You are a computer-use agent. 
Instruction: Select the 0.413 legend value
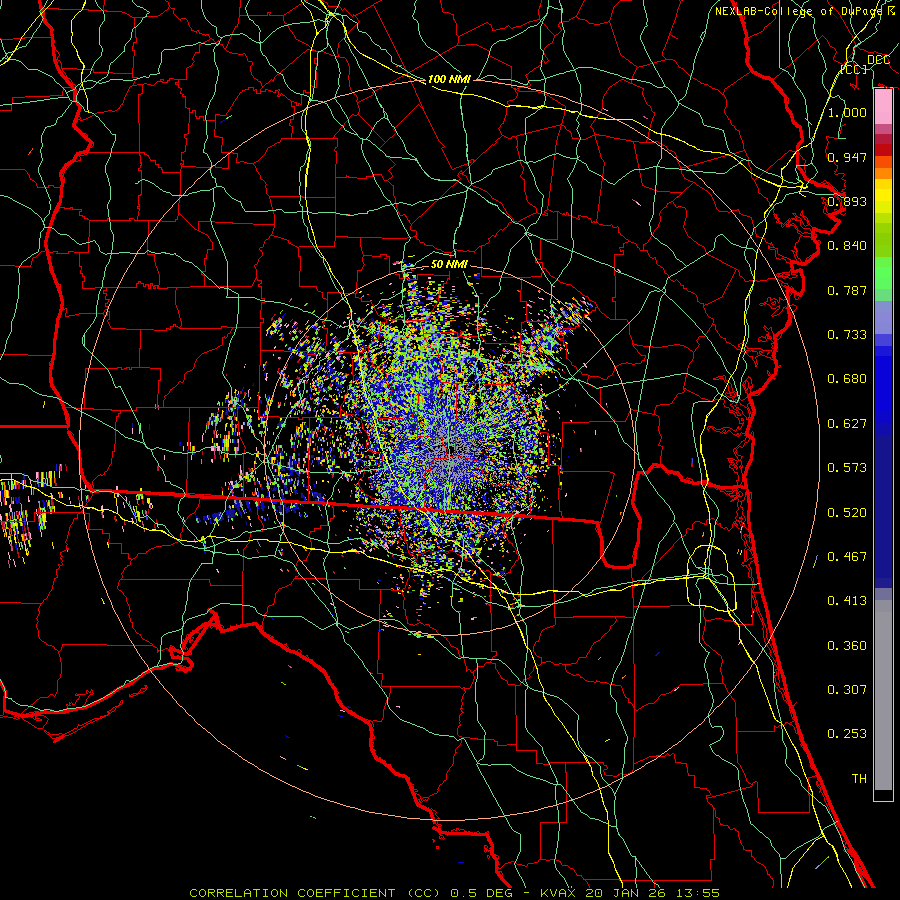[847, 601]
